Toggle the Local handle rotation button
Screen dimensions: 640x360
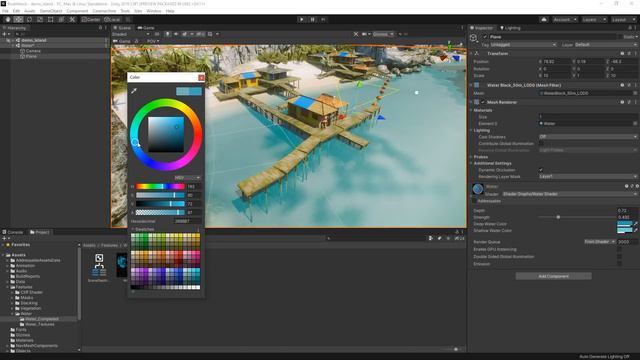tap(112, 19)
